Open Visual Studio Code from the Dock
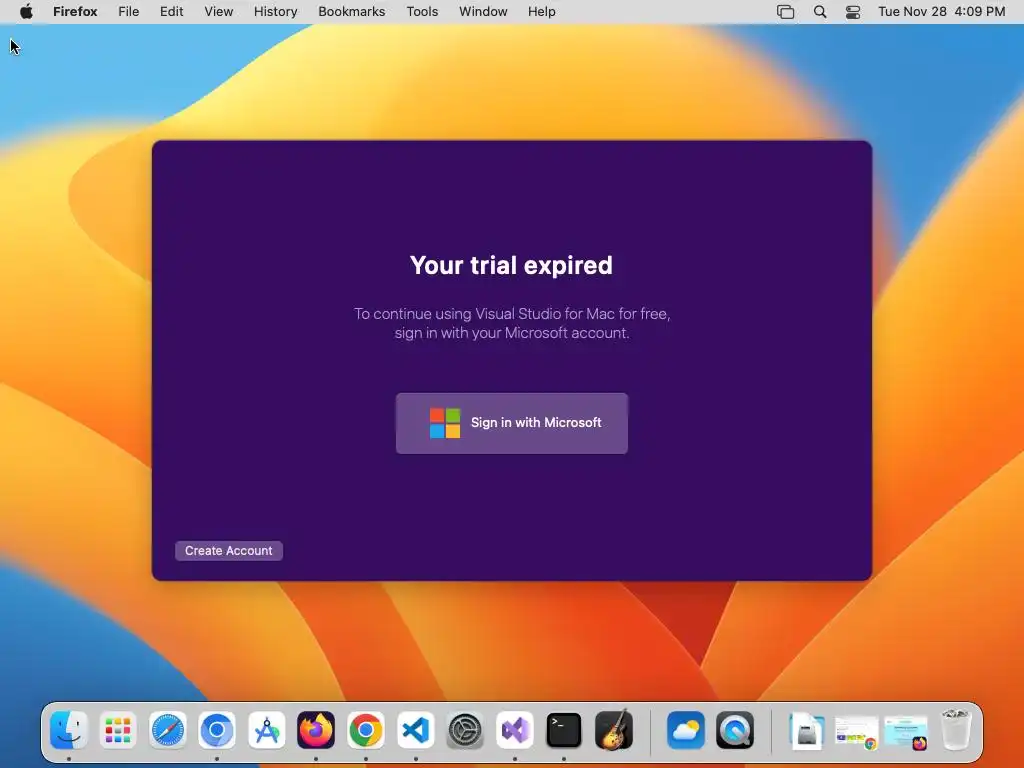The height and width of the screenshot is (768, 1024). pos(415,729)
